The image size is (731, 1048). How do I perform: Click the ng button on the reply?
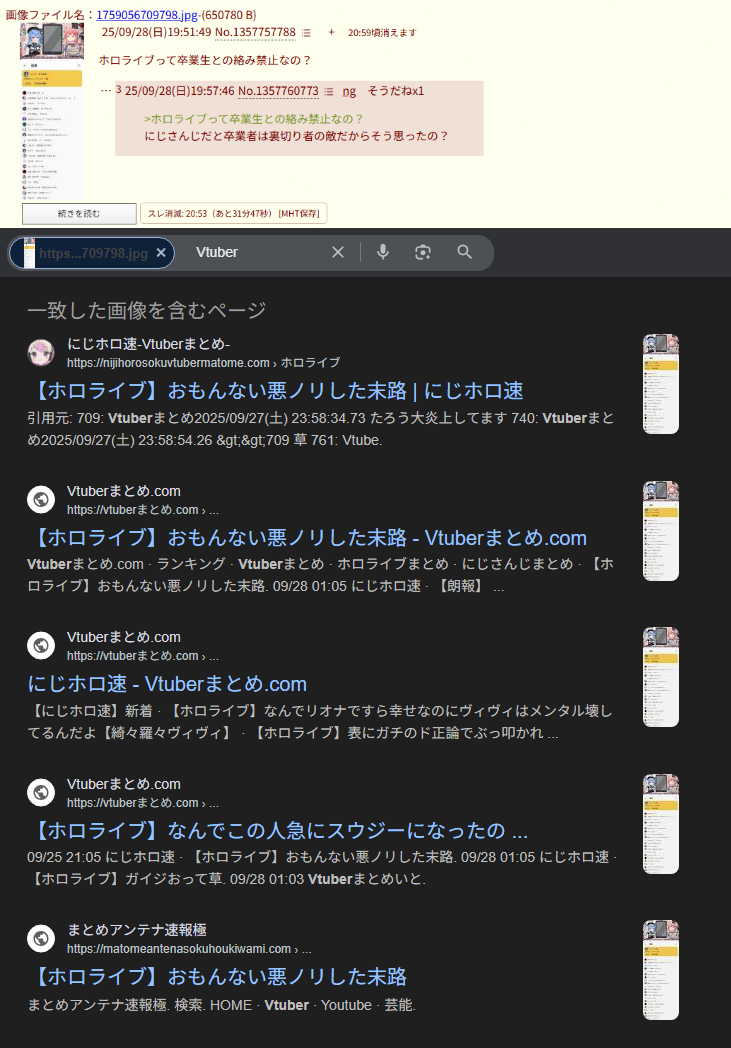tap(349, 91)
